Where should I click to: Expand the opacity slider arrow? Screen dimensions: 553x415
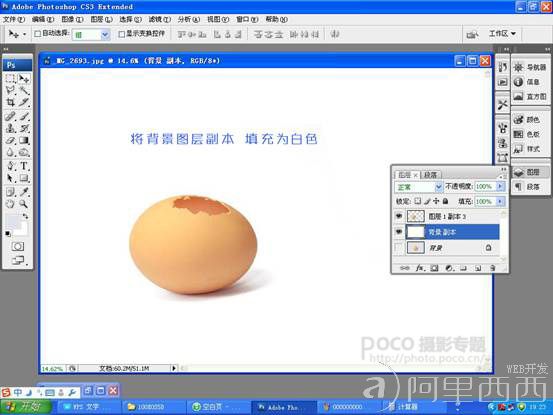click(500, 186)
